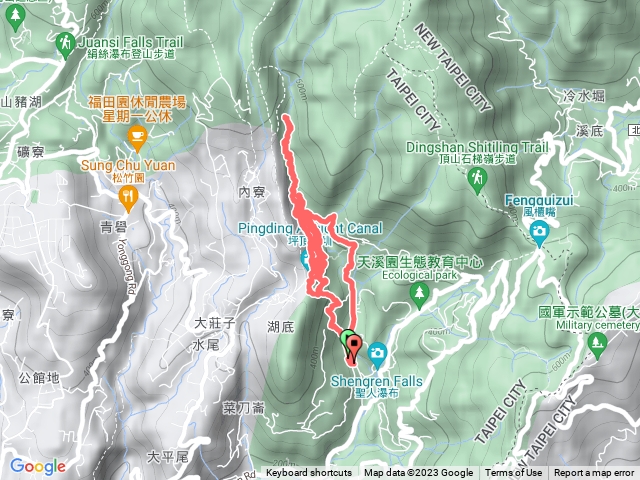Viewport: 640px width, 480px height.
Task: Click the green tree marker in top-left corner
Action: tap(16, 17)
